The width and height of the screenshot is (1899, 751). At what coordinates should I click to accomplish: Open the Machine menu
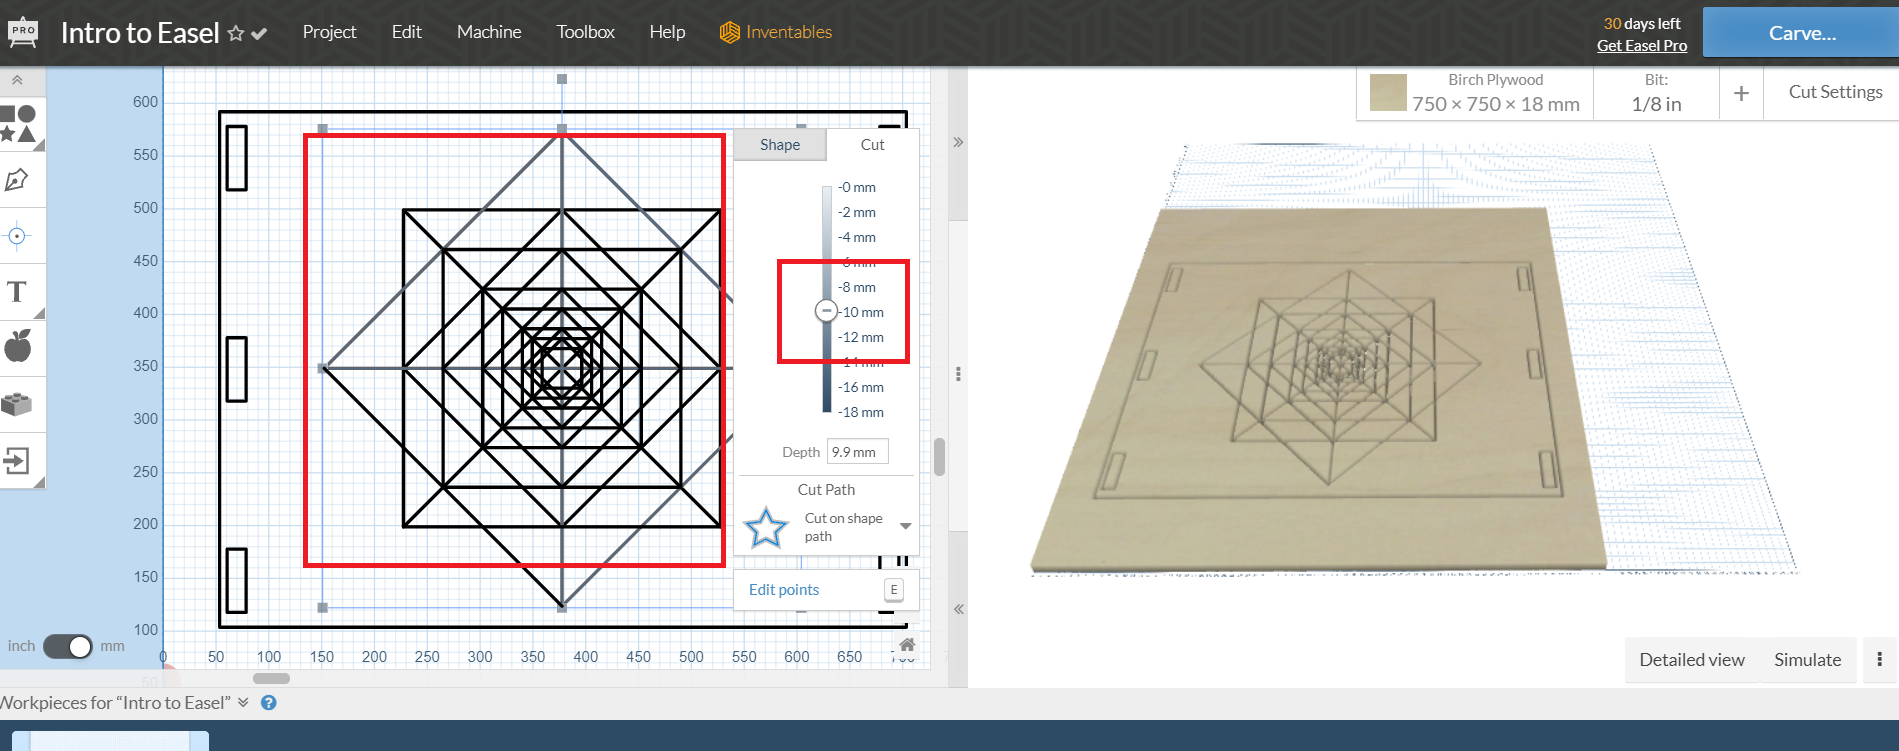tap(489, 32)
